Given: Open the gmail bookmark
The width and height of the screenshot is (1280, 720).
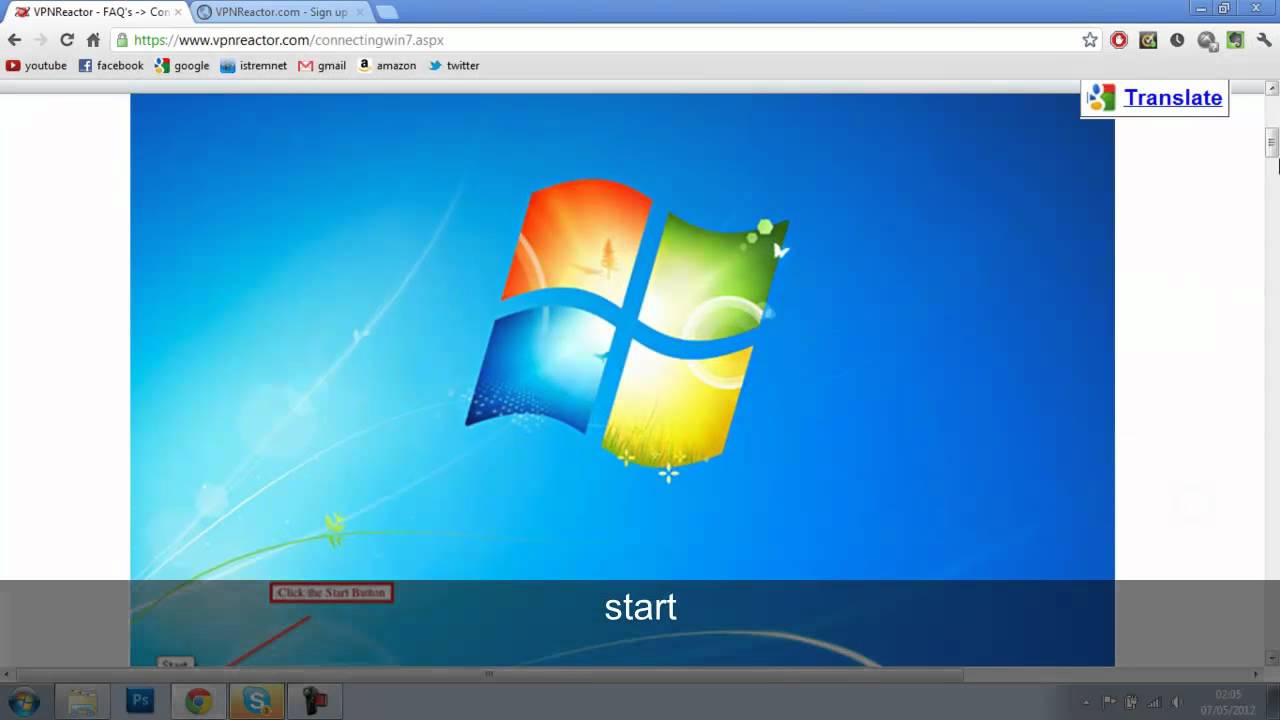Looking at the screenshot, I should pos(322,66).
